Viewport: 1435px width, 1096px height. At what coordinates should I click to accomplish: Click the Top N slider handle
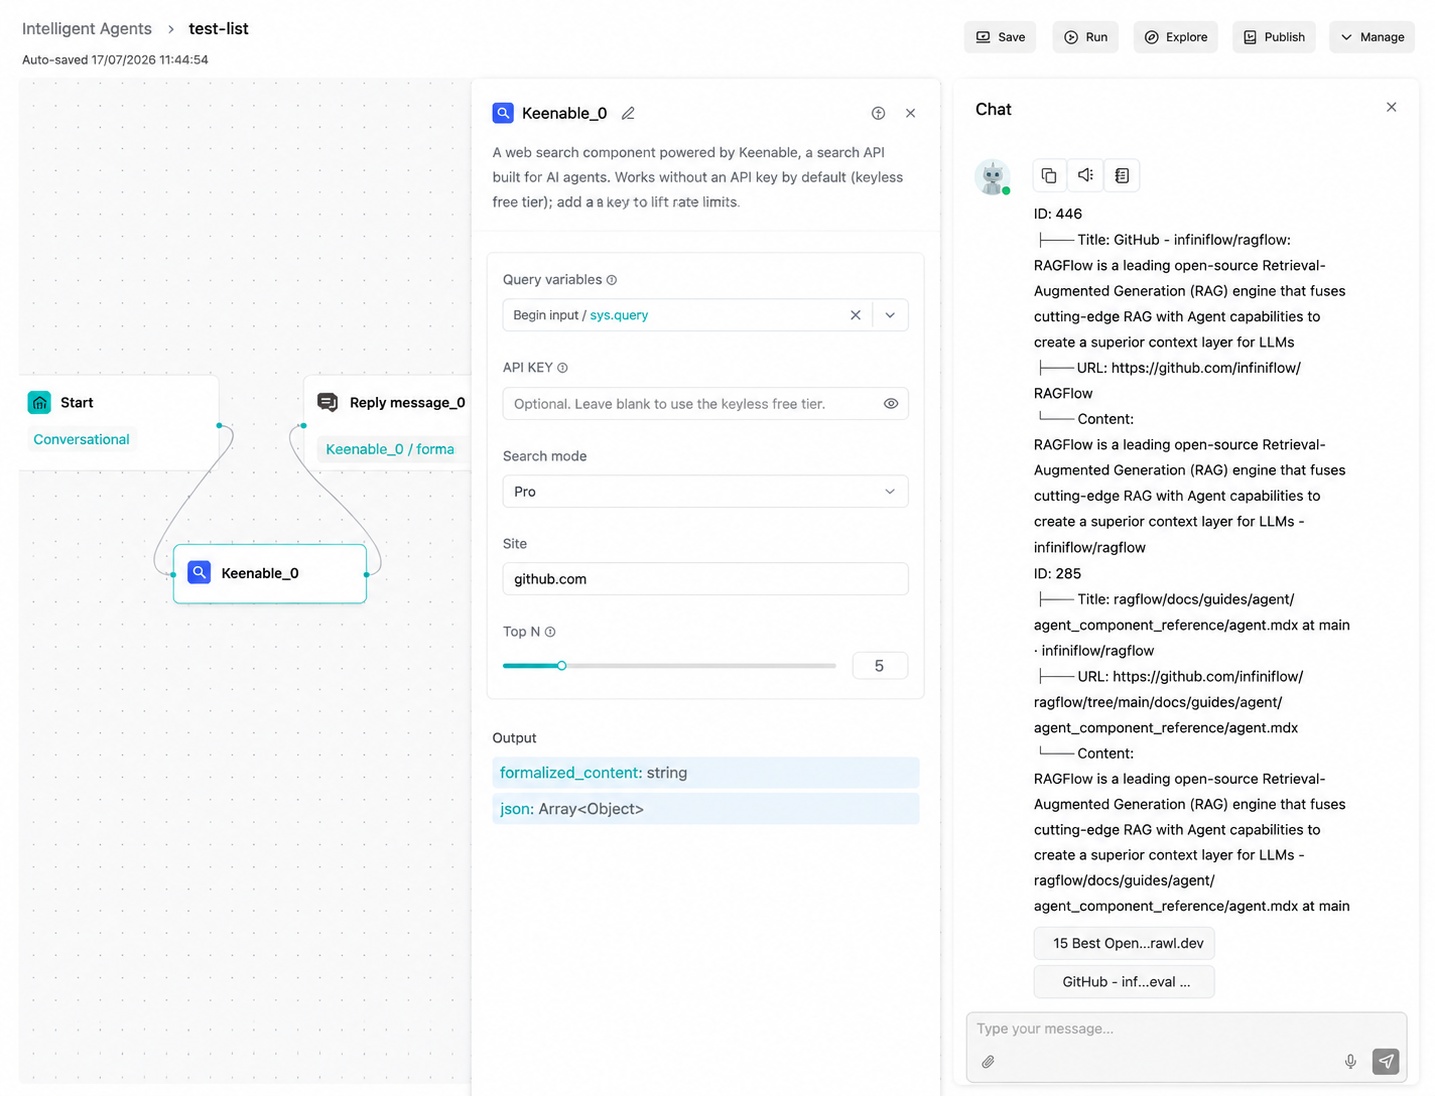(562, 666)
